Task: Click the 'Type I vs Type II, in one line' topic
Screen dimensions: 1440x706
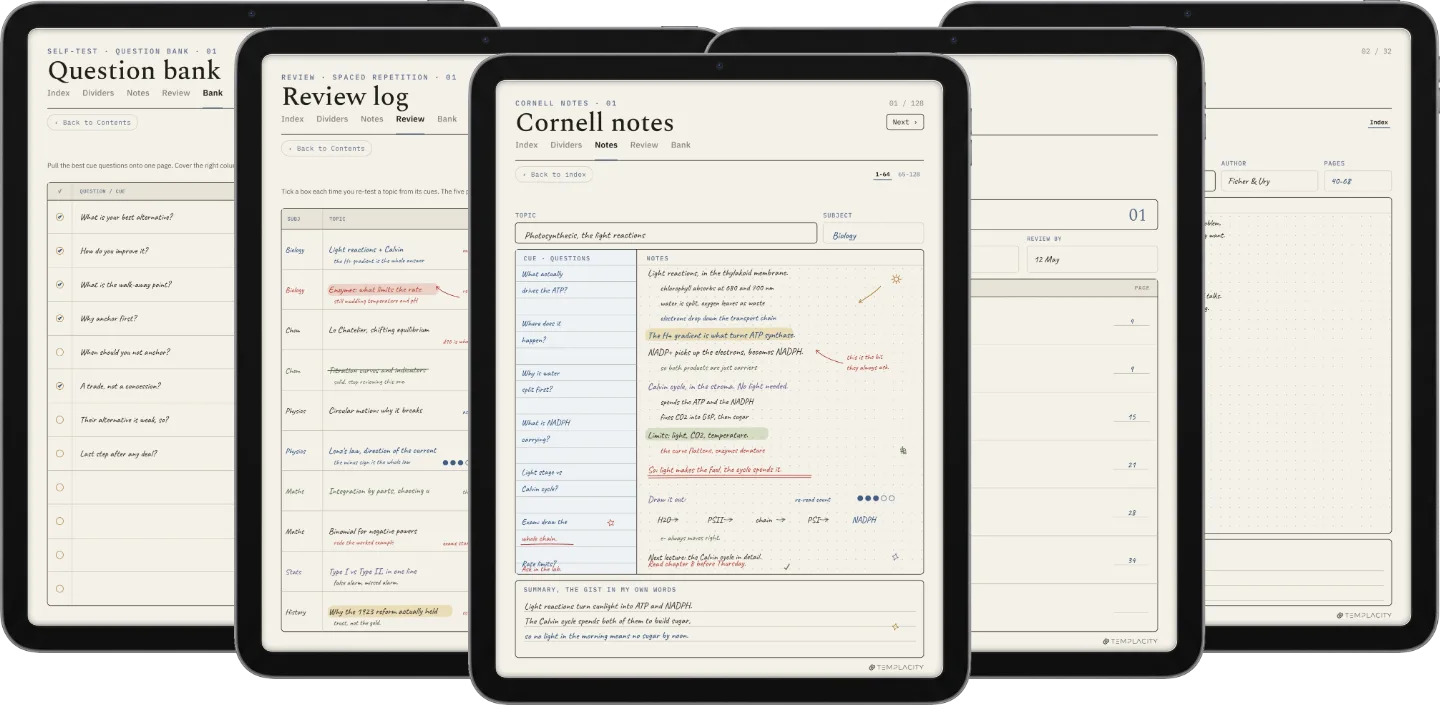Action: click(373, 571)
